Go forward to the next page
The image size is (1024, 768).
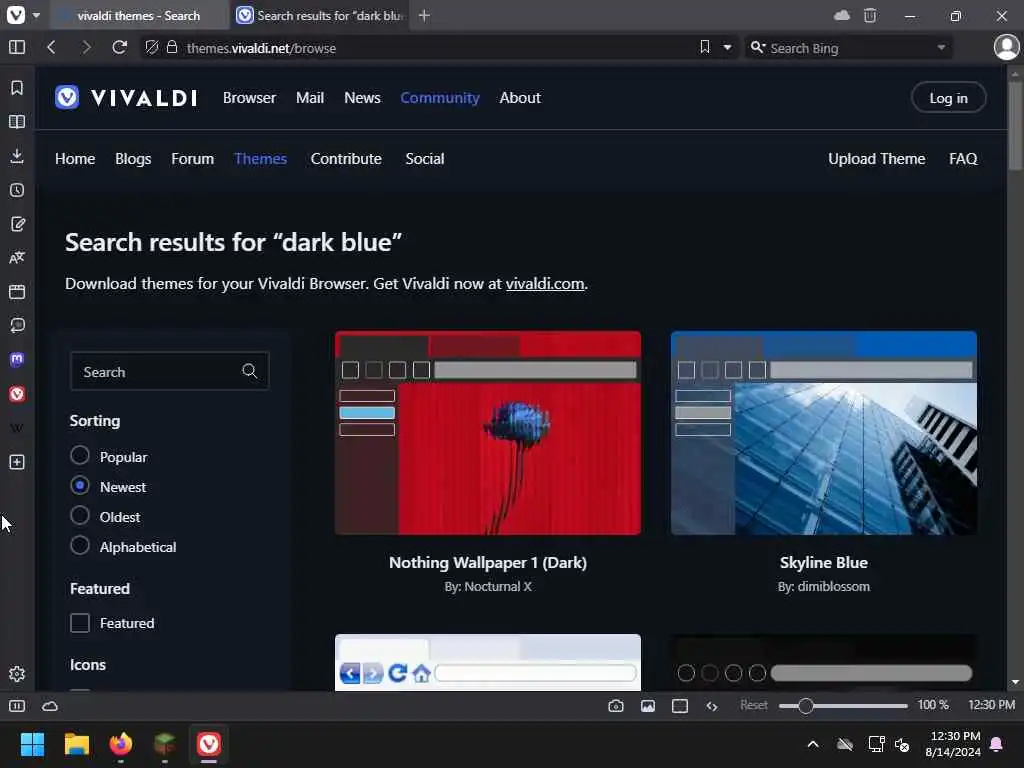point(86,48)
